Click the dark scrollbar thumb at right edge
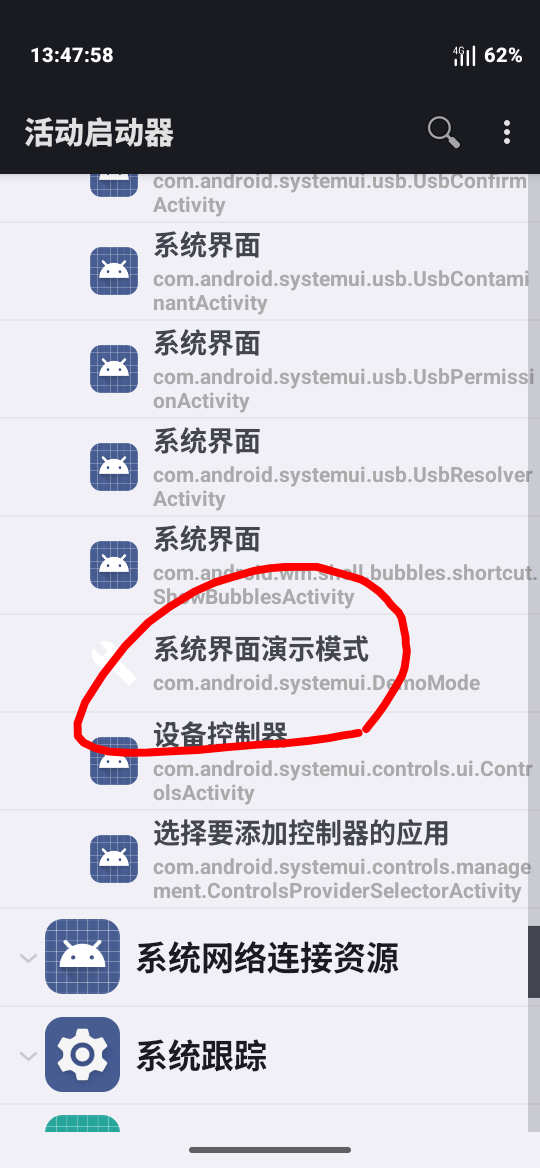Screen dimensions: 540x1168 click(x=533, y=962)
